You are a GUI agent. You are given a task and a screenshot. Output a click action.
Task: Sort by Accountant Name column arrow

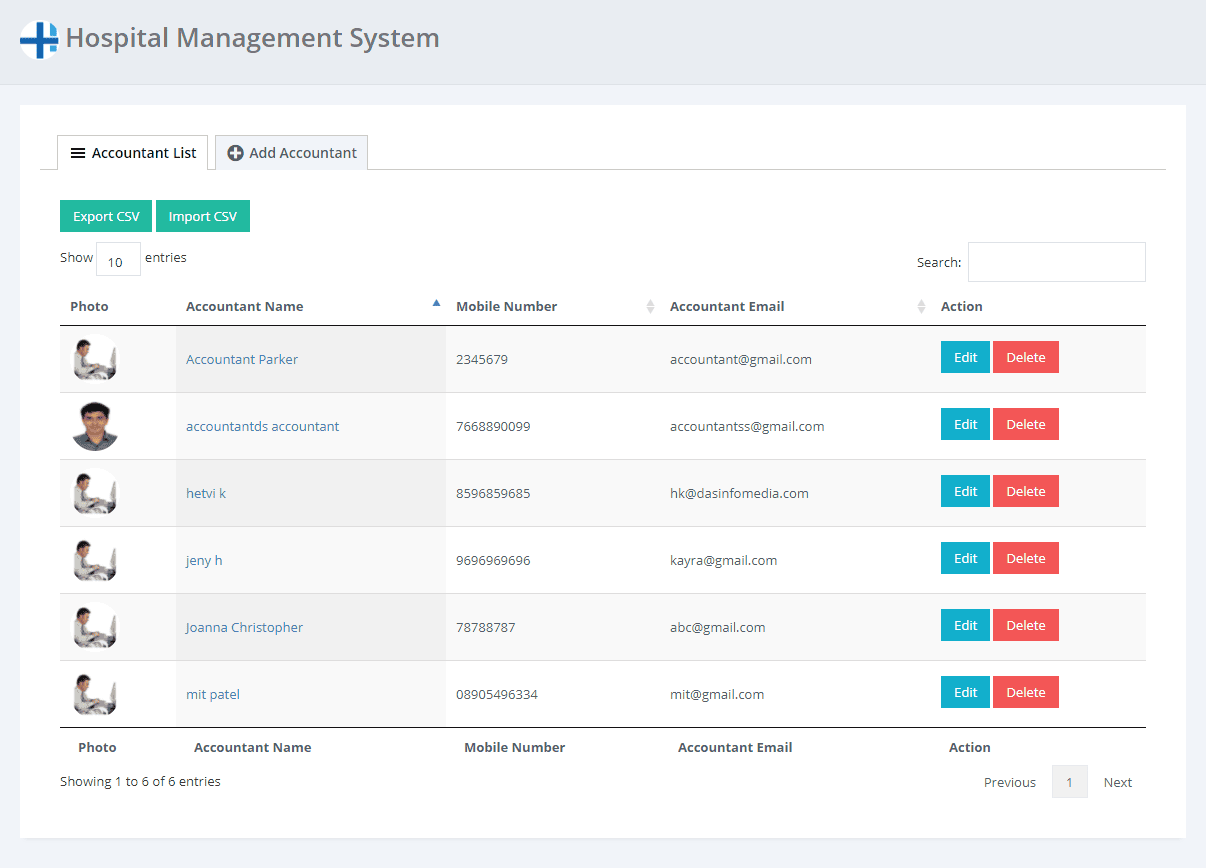436,303
